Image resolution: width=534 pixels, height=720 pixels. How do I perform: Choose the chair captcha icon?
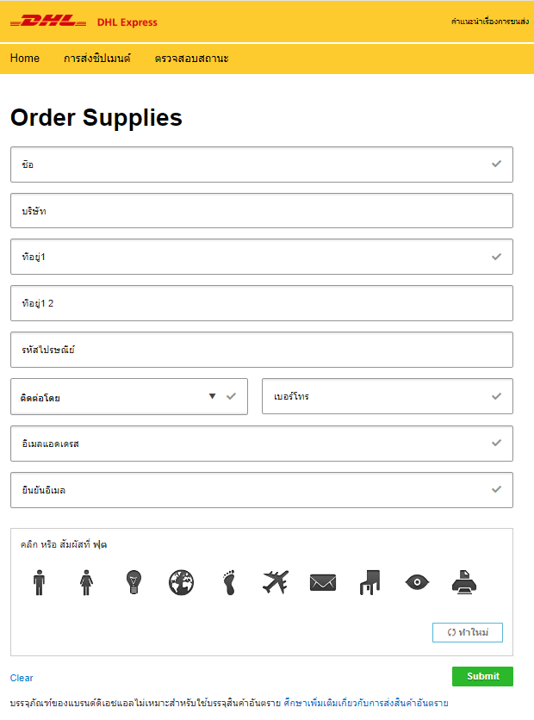(x=370, y=582)
